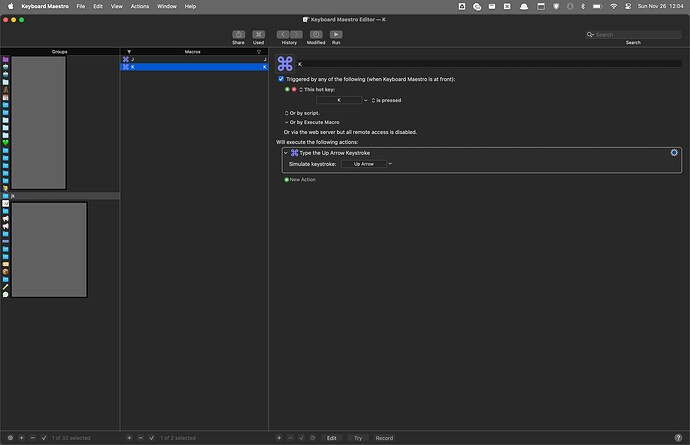Click the Simulate keystroke Up Arrow field

[x=363, y=164]
